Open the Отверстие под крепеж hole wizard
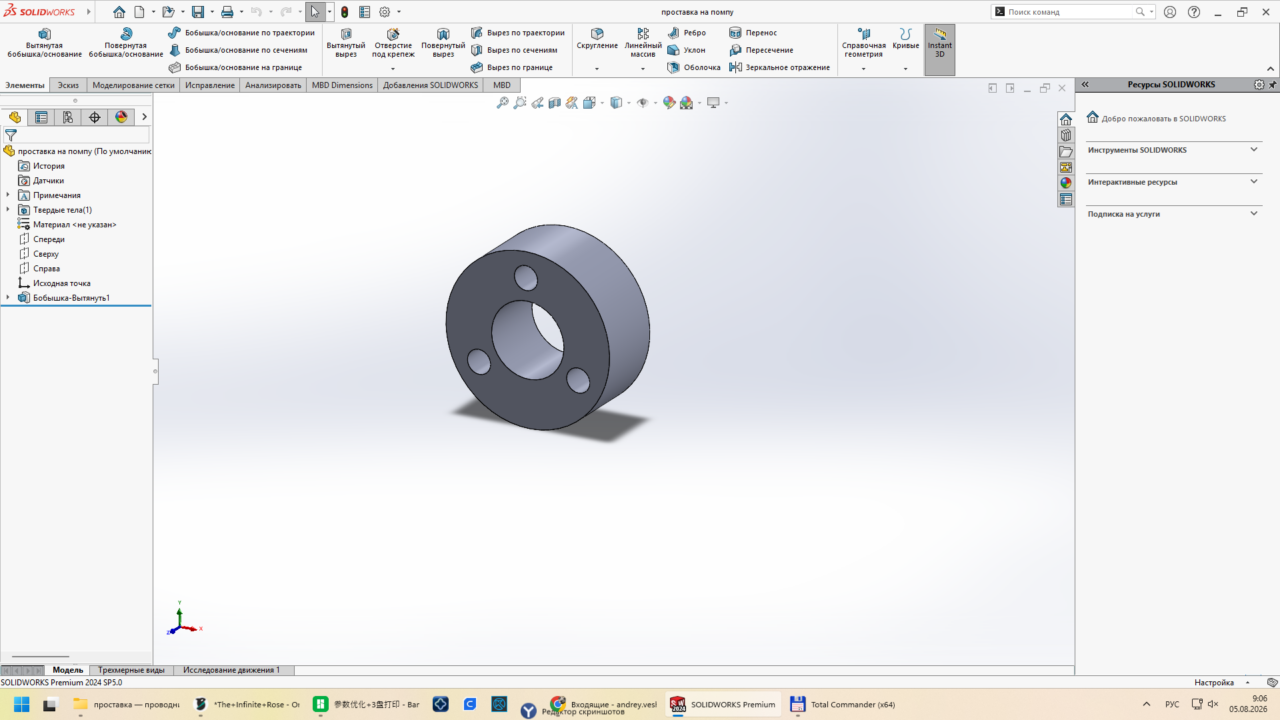The height and width of the screenshot is (720, 1280). point(393,43)
